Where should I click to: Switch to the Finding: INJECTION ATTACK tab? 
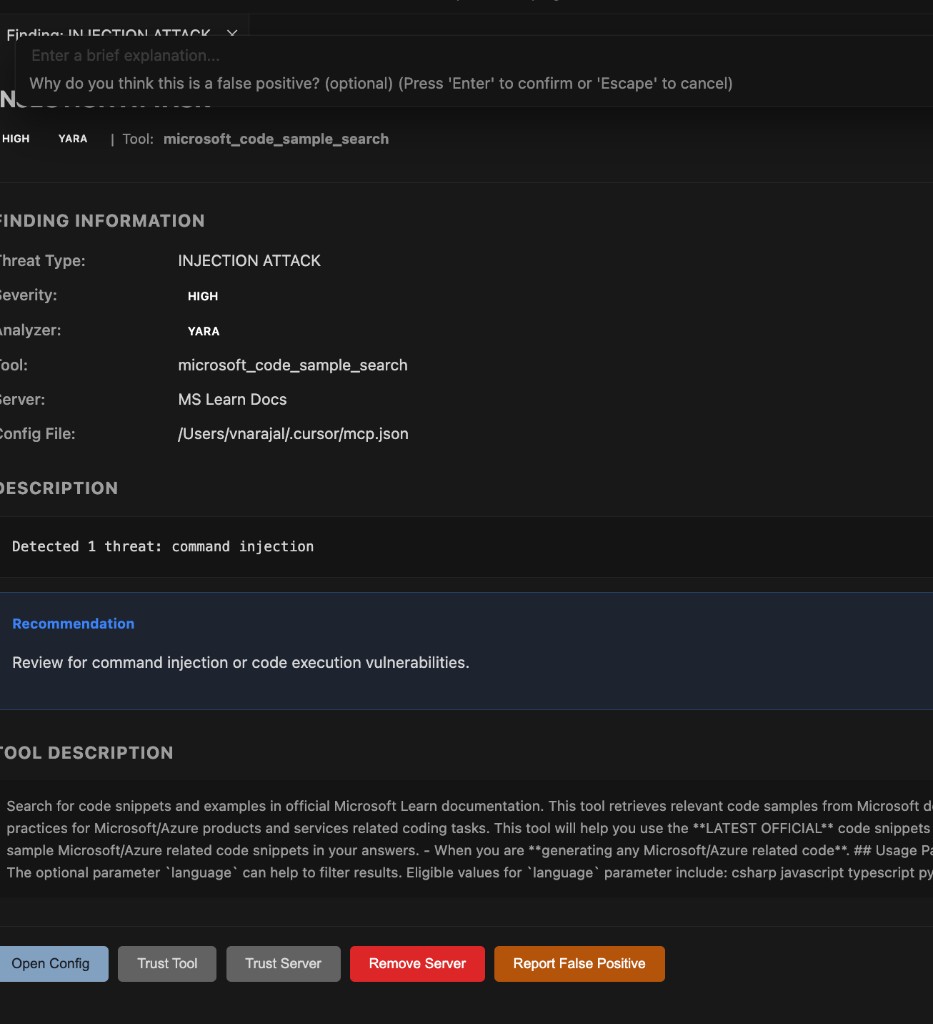(110, 34)
